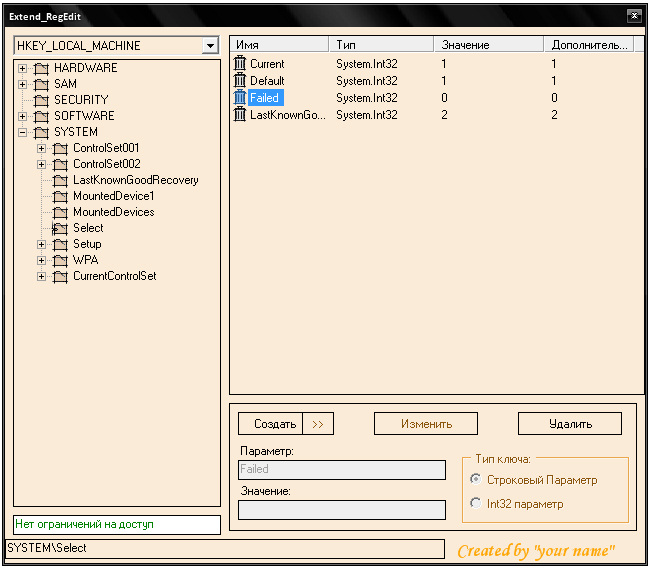Click the Select key folder icon
This screenshot has width=650, height=568.
tap(60, 228)
